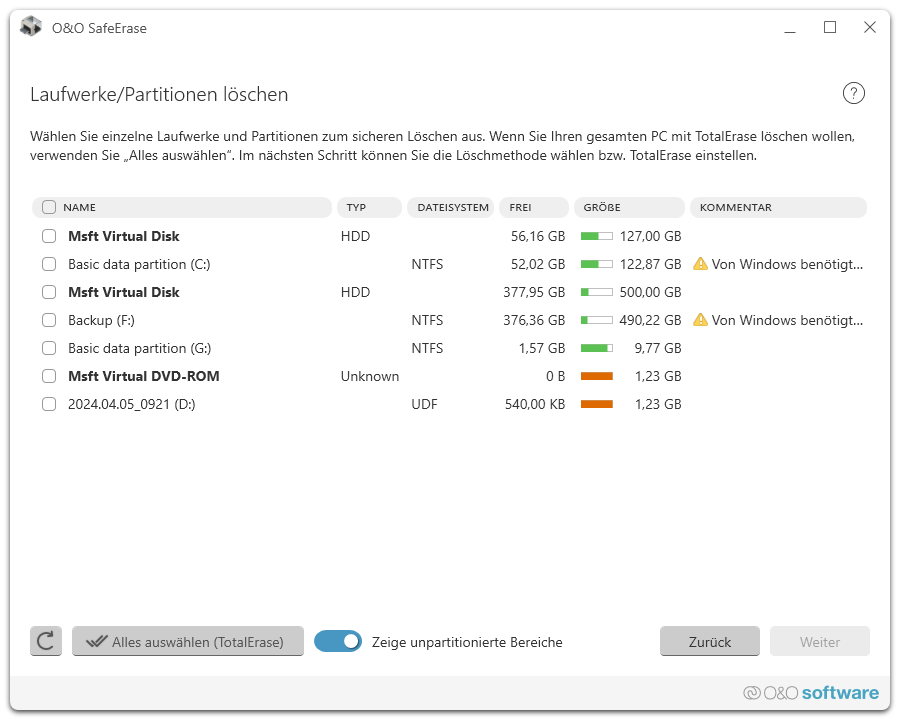Go back with the Zurück button
This screenshot has width=900, height=720.
709,642
